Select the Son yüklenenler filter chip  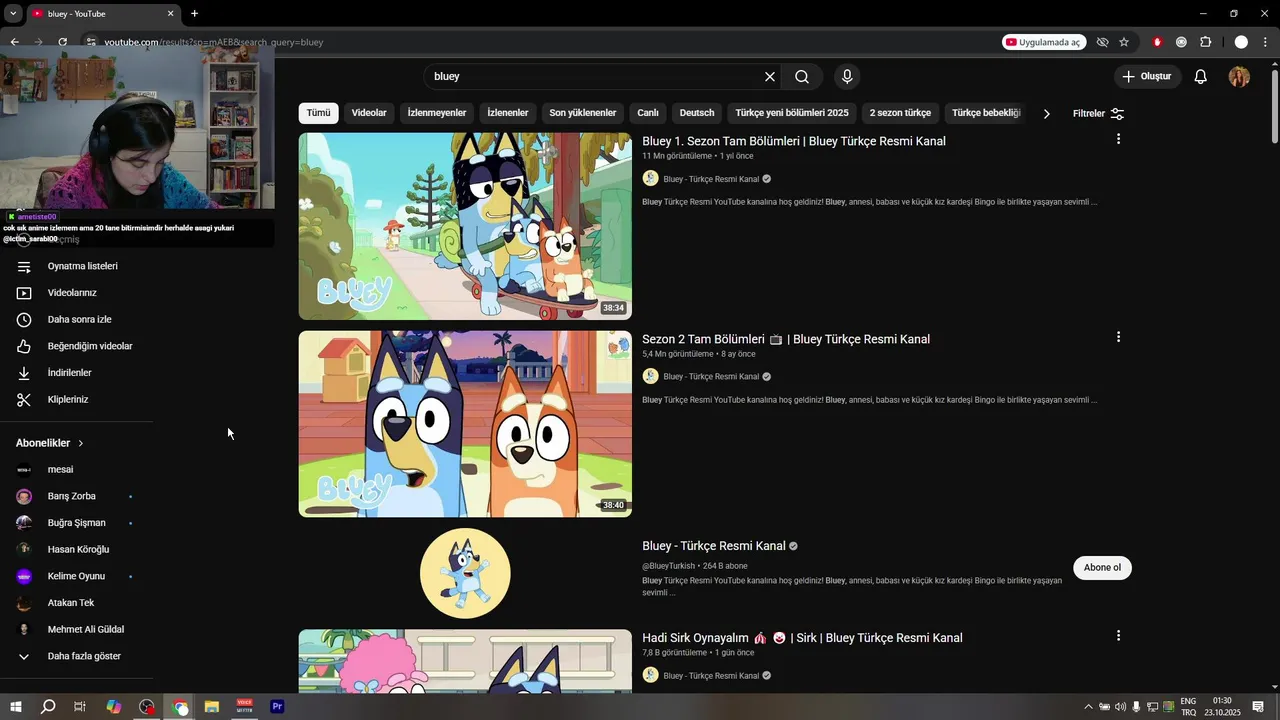tap(583, 113)
